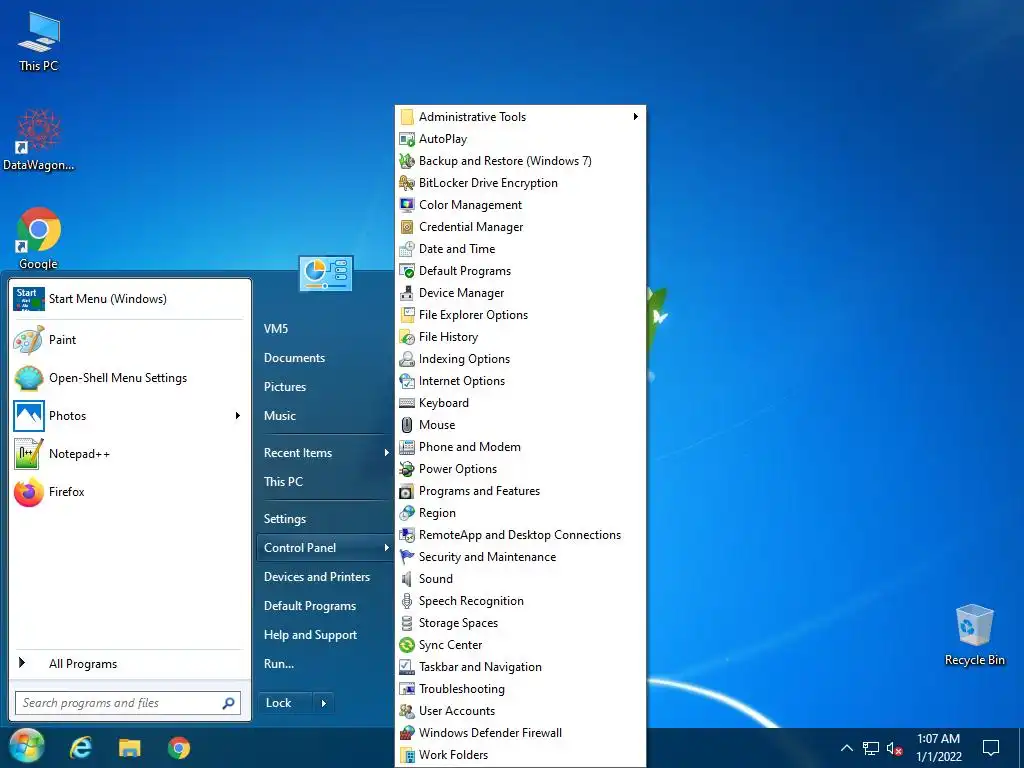Click This PC in the Start menu
The height and width of the screenshot is (768, 1024).
point(283,482)
